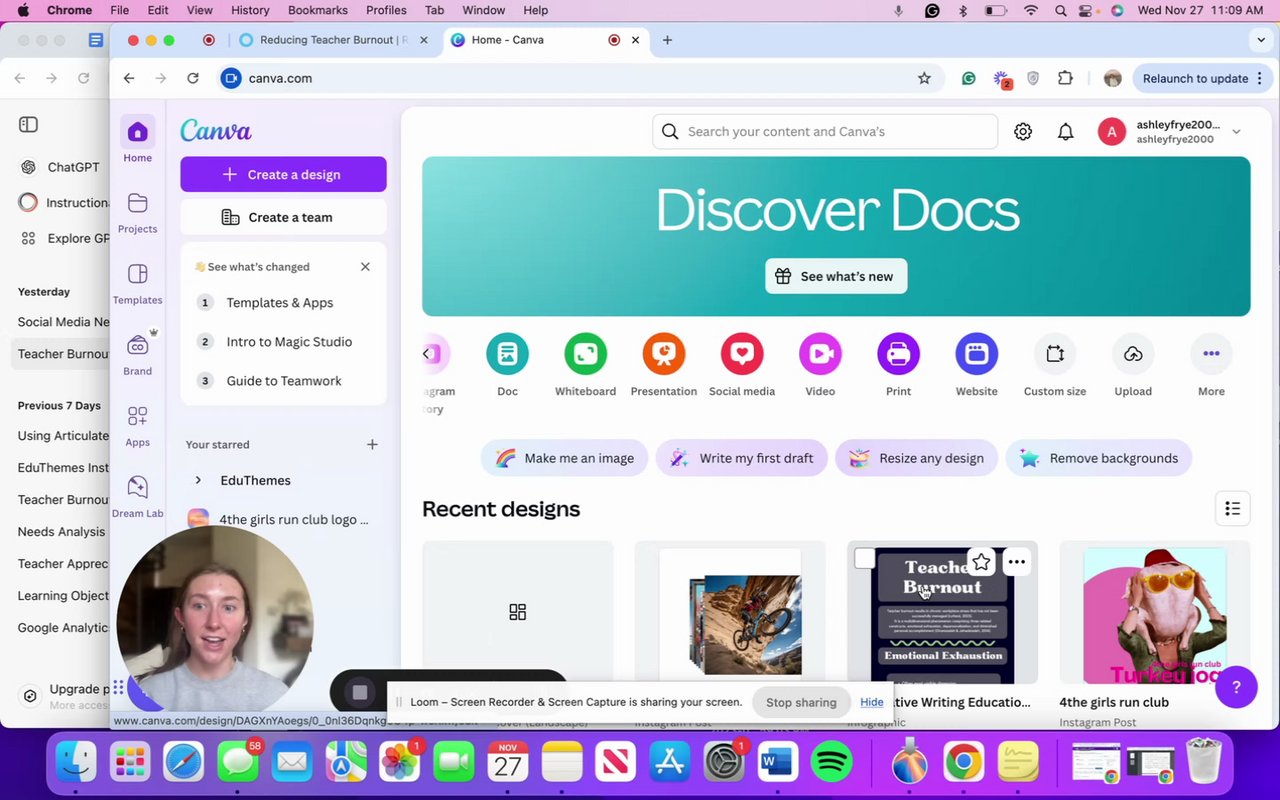Screen dimensions: 1280x800
Task: Choose the Website design type icon
Action: tap(977, 354)
